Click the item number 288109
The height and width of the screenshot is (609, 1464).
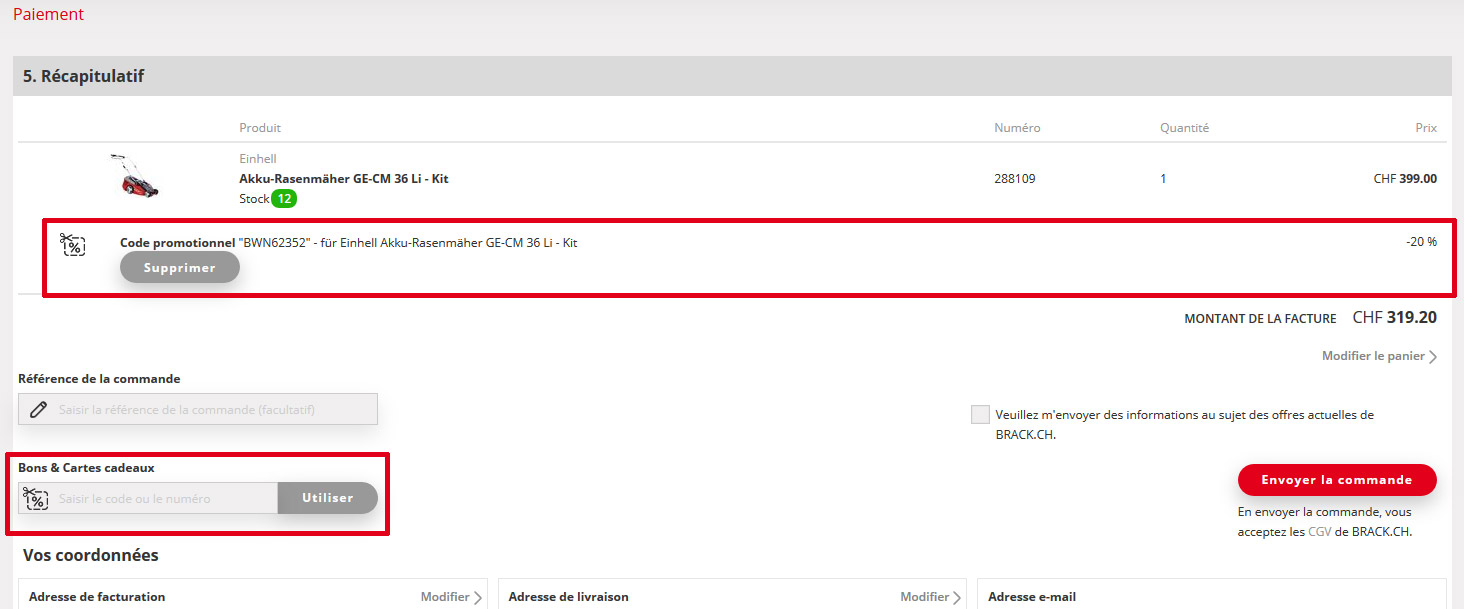click(1015, 179)
